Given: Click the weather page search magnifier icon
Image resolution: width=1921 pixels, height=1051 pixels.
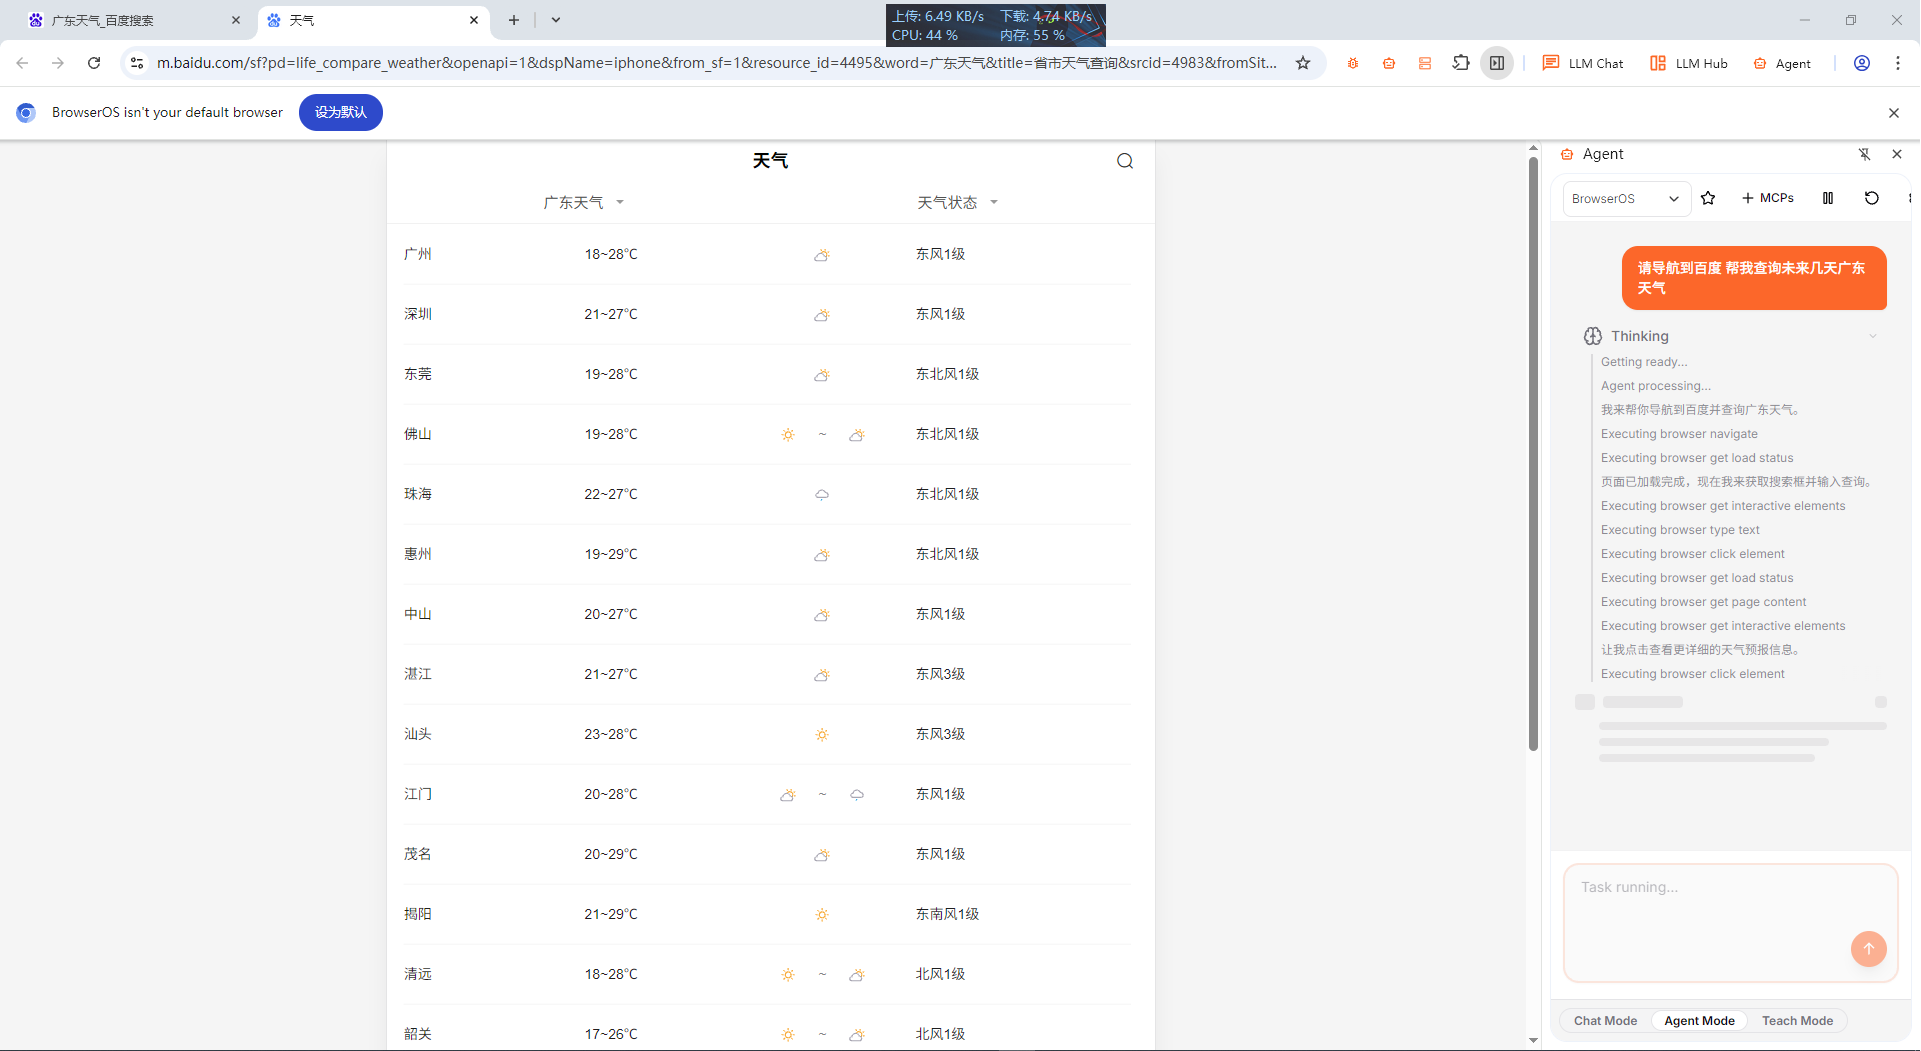Looking at the screenshot, I should tap(1125, 161).
